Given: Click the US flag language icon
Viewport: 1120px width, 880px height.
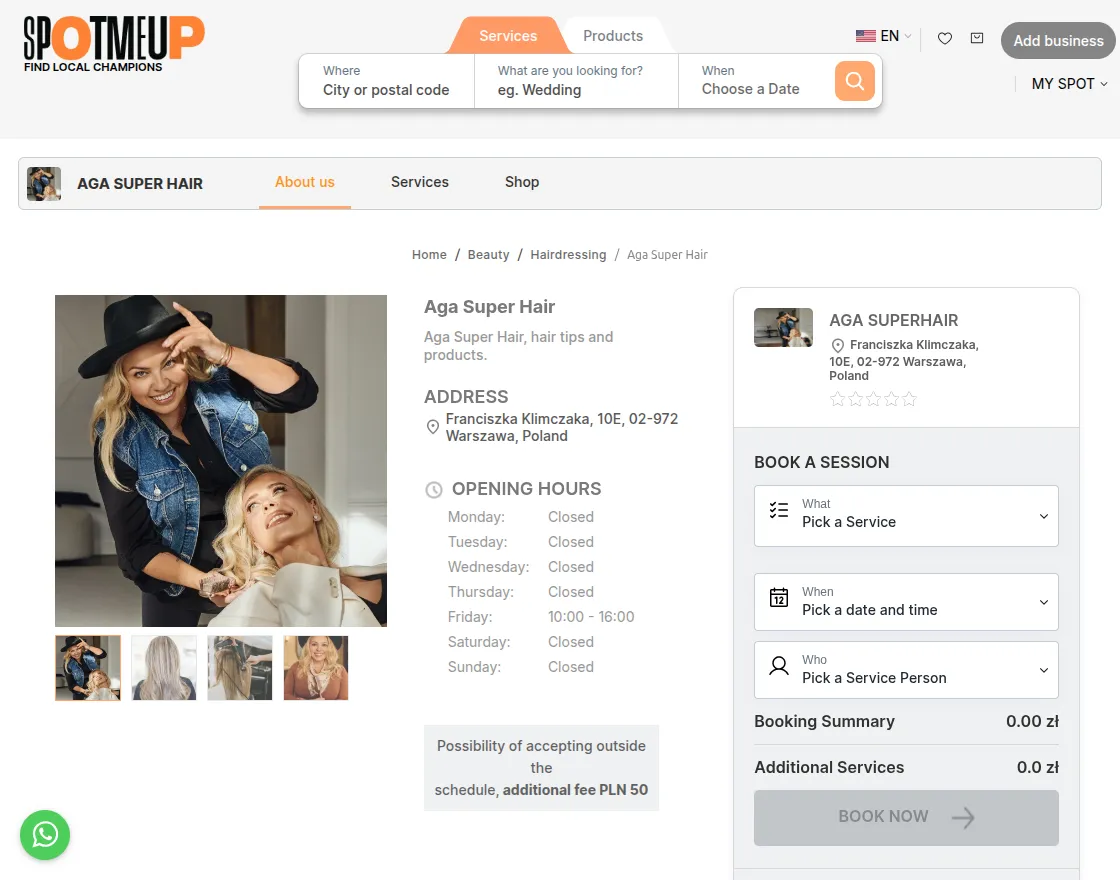Looking at the screenshot, I should (866, 34).
